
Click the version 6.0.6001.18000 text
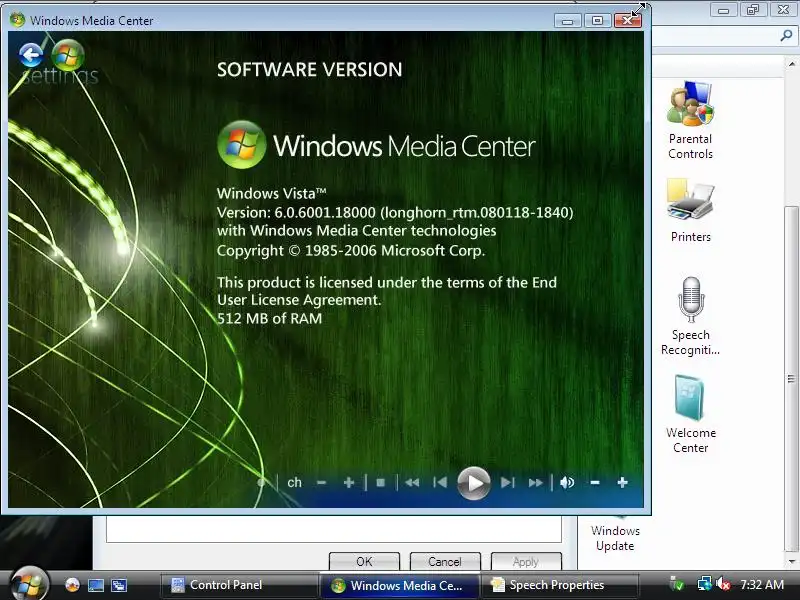pyautogui.click(x=395, y=212)
